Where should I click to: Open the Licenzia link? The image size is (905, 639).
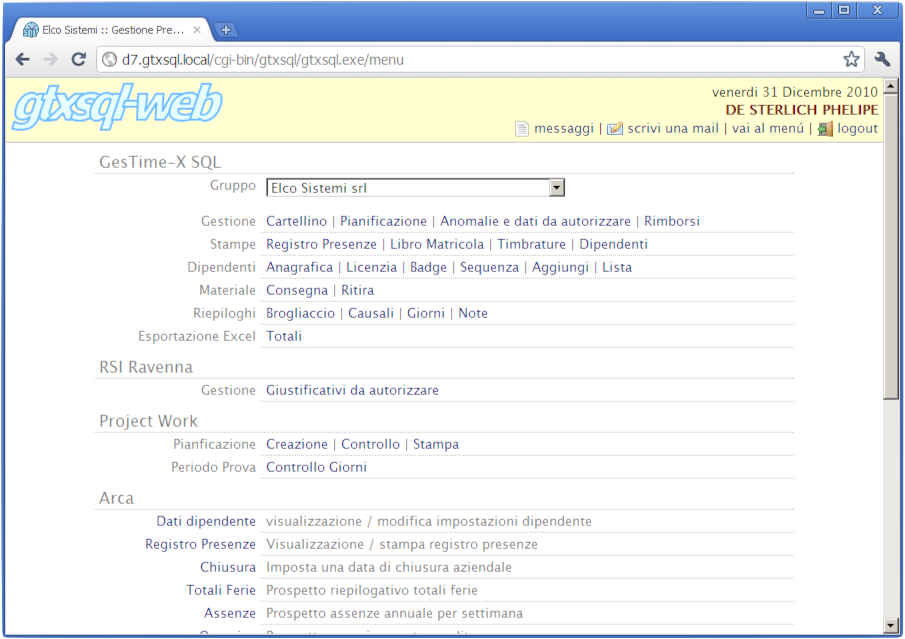tap(371, 267)
